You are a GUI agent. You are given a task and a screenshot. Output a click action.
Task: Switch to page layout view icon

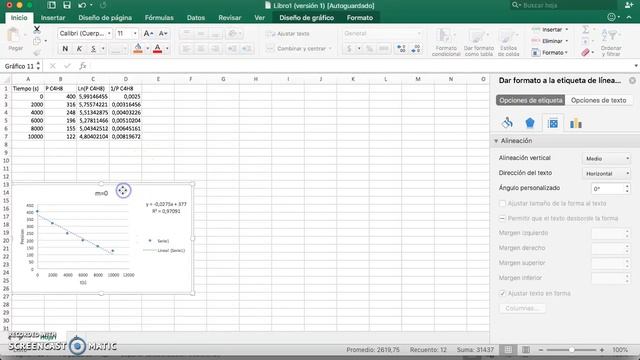tap(526, 350)
